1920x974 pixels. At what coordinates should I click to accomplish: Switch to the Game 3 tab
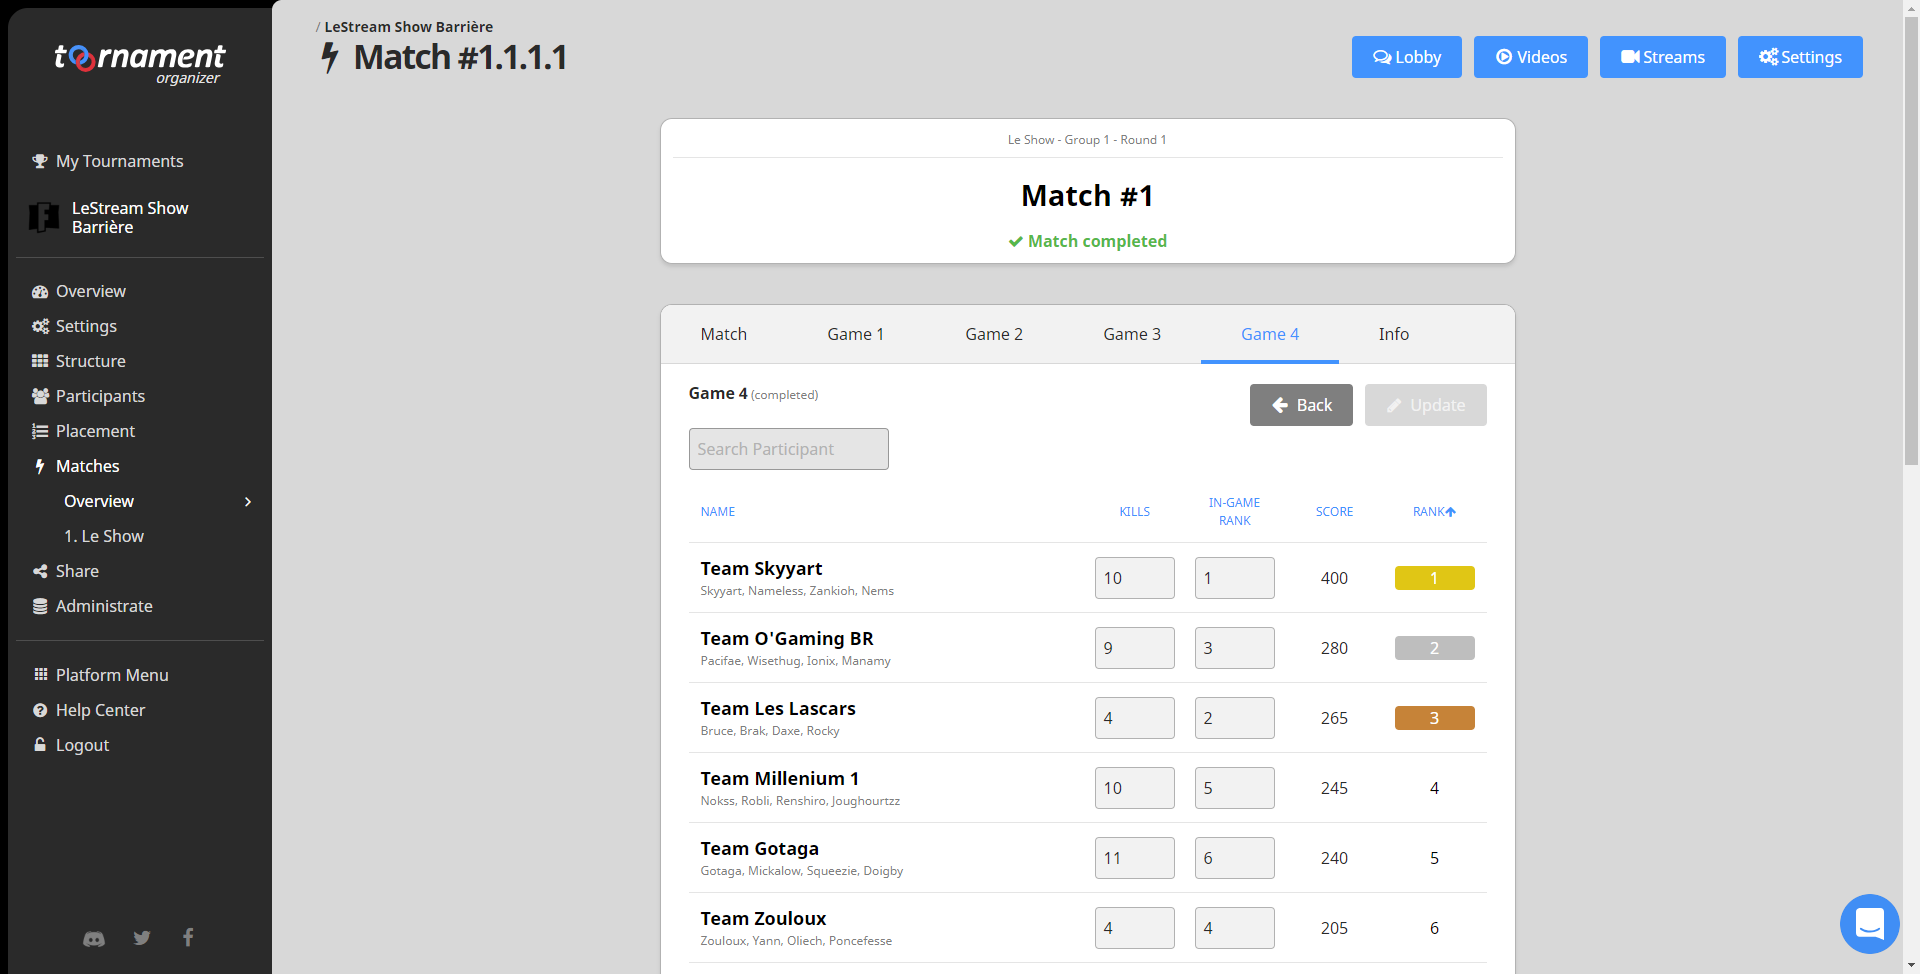[1132, 334]
